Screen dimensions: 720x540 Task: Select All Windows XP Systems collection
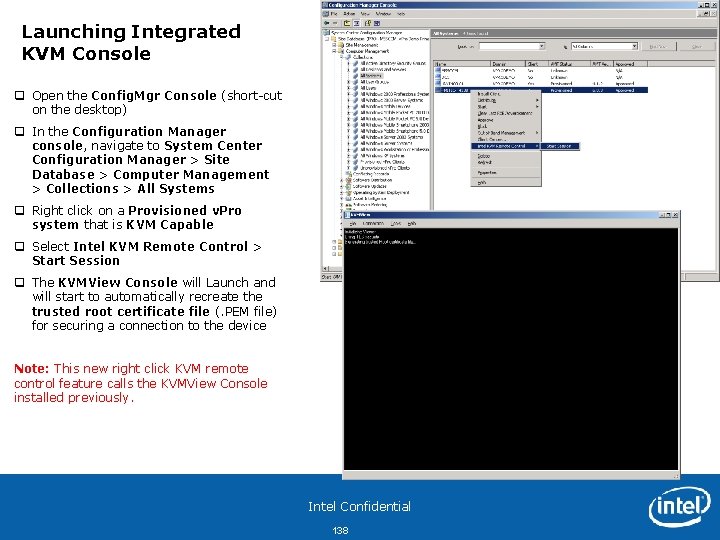tap(382, 156)
